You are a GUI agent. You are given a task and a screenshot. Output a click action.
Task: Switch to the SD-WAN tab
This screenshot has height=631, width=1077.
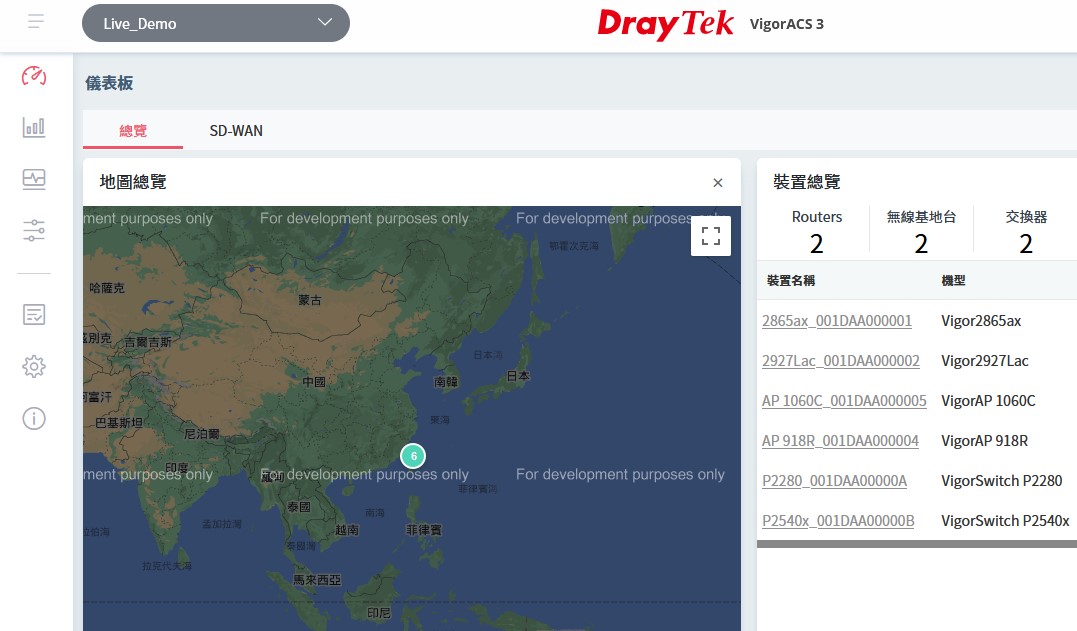click(236, 131)
